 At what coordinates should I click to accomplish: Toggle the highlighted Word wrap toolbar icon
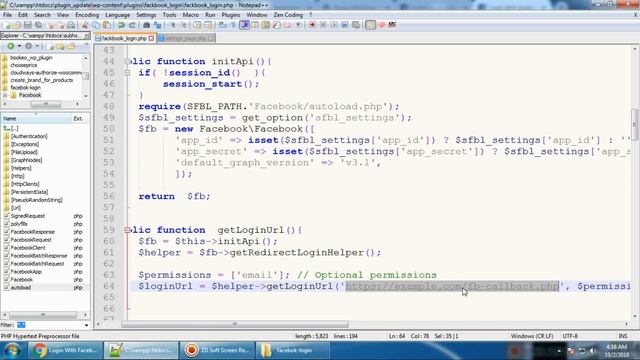coord(244,25)
